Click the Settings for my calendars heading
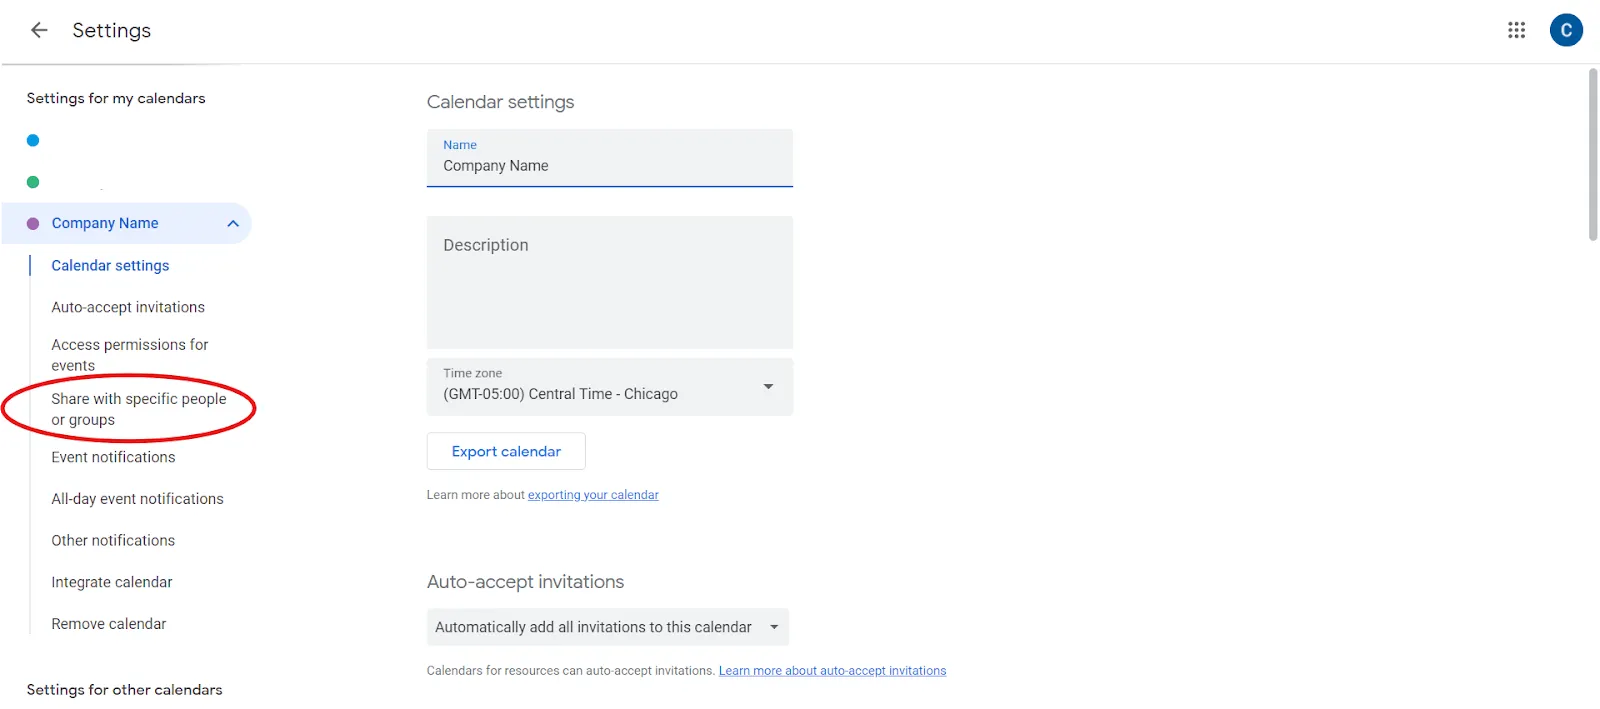1600x709 pixels. [x=116, y=98]
